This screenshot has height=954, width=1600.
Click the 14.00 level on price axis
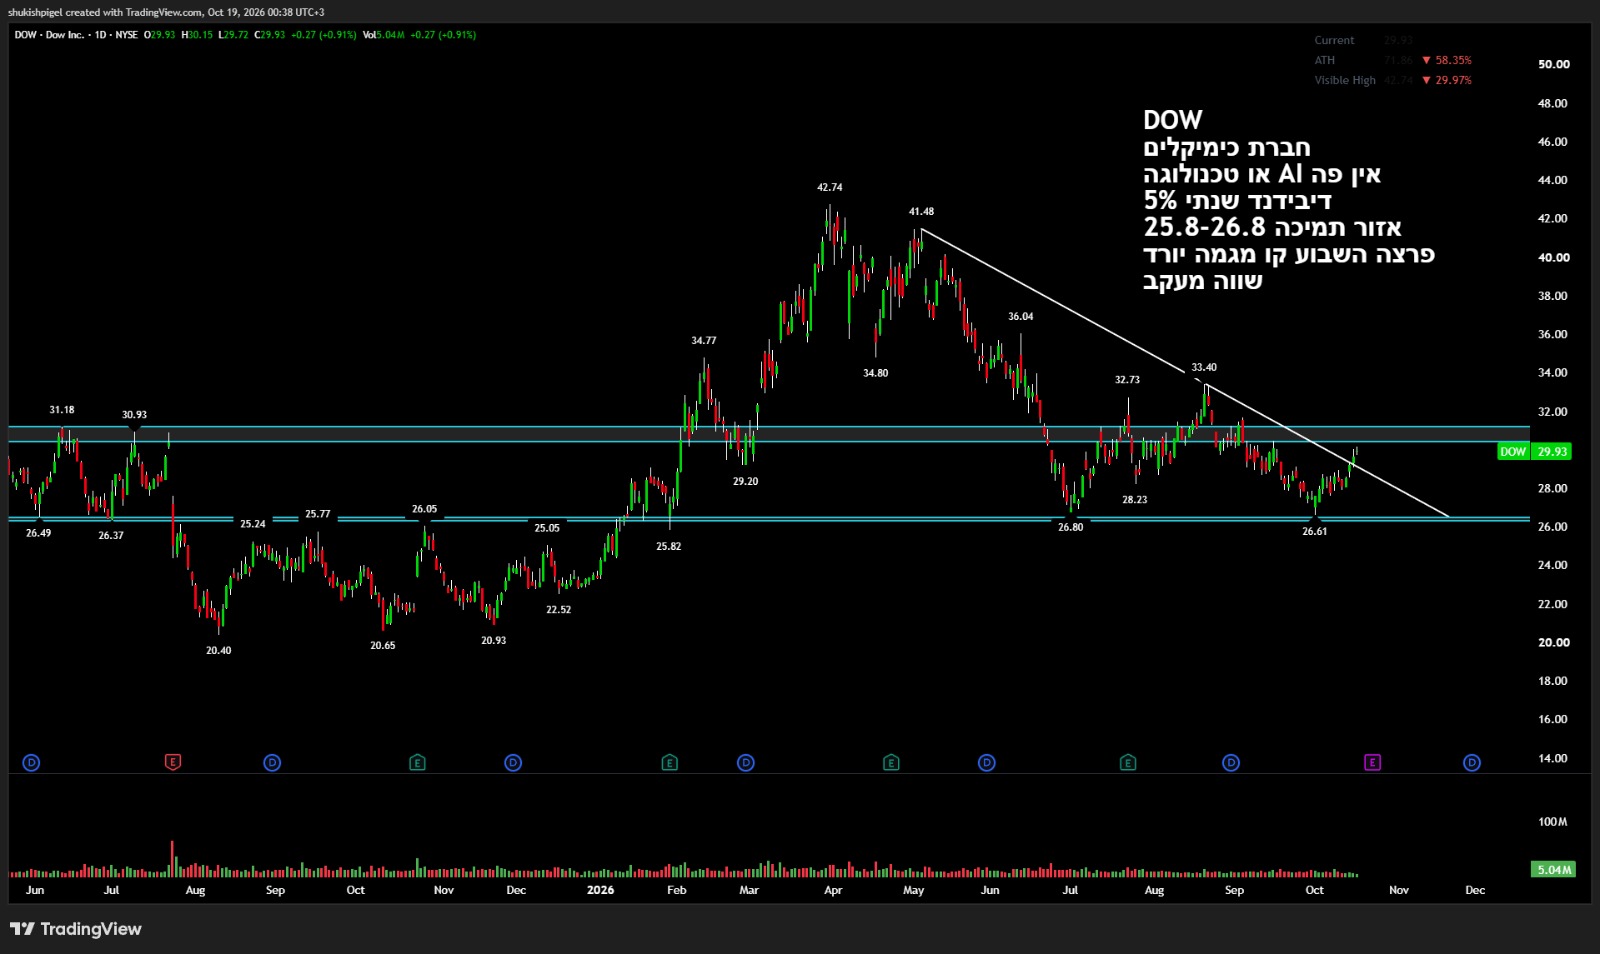coord(1553,758)
